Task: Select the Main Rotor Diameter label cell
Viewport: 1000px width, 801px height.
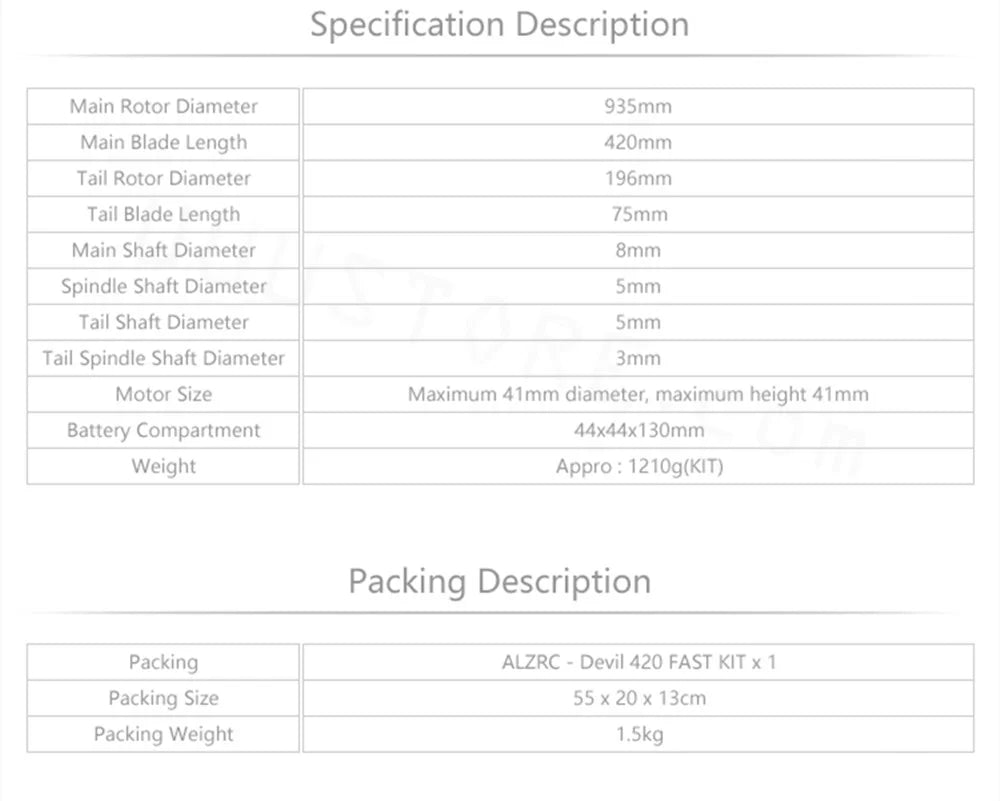Action: (163, 106)
